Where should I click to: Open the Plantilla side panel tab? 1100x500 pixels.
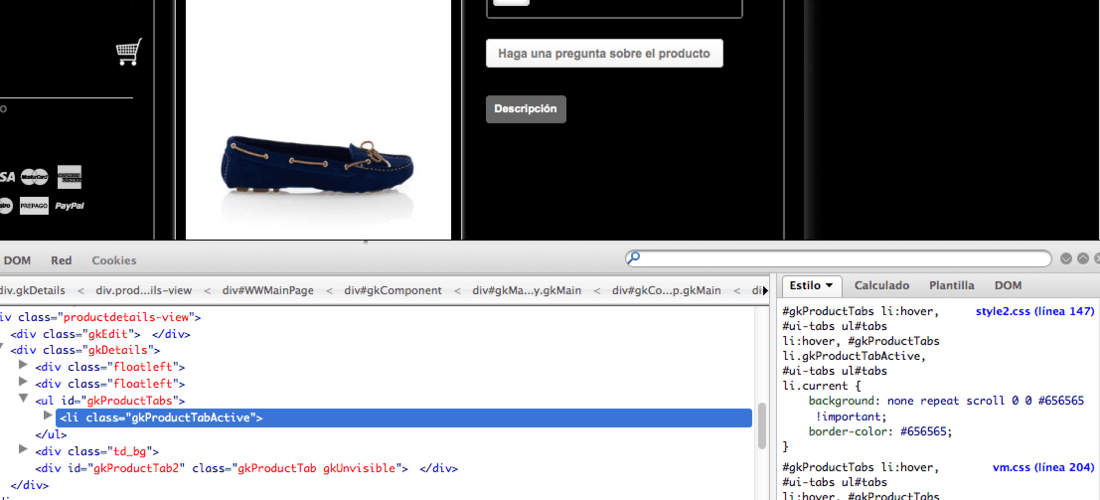(951, 285)
